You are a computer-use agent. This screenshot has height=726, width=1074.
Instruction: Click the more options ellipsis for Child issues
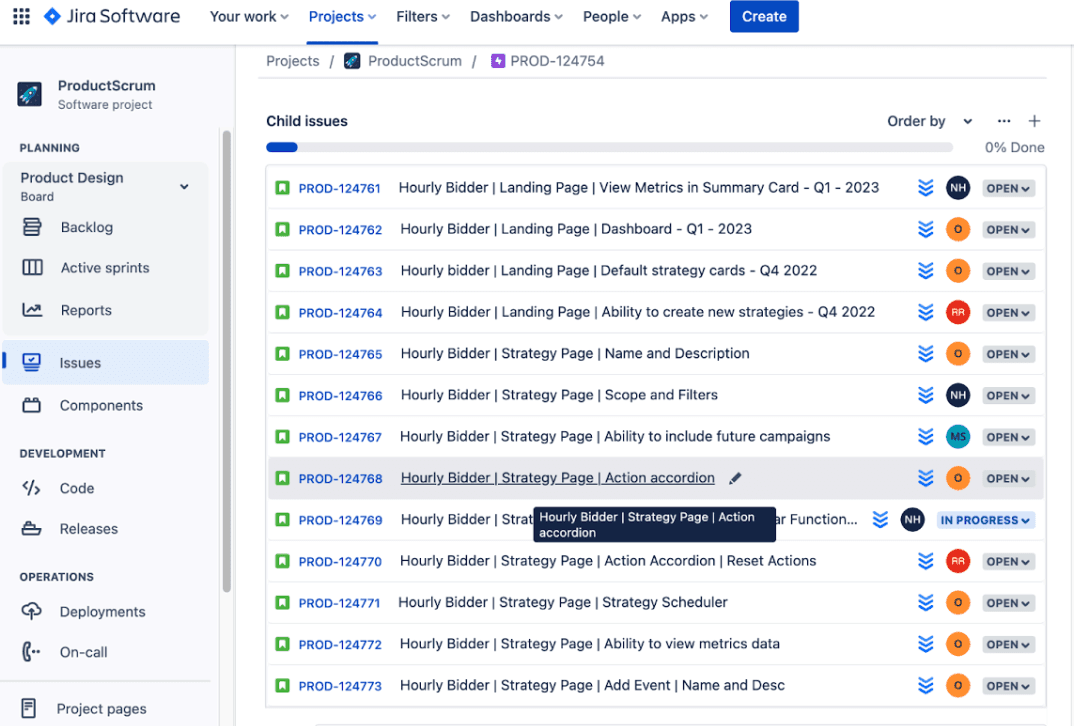pos(1003,121)
